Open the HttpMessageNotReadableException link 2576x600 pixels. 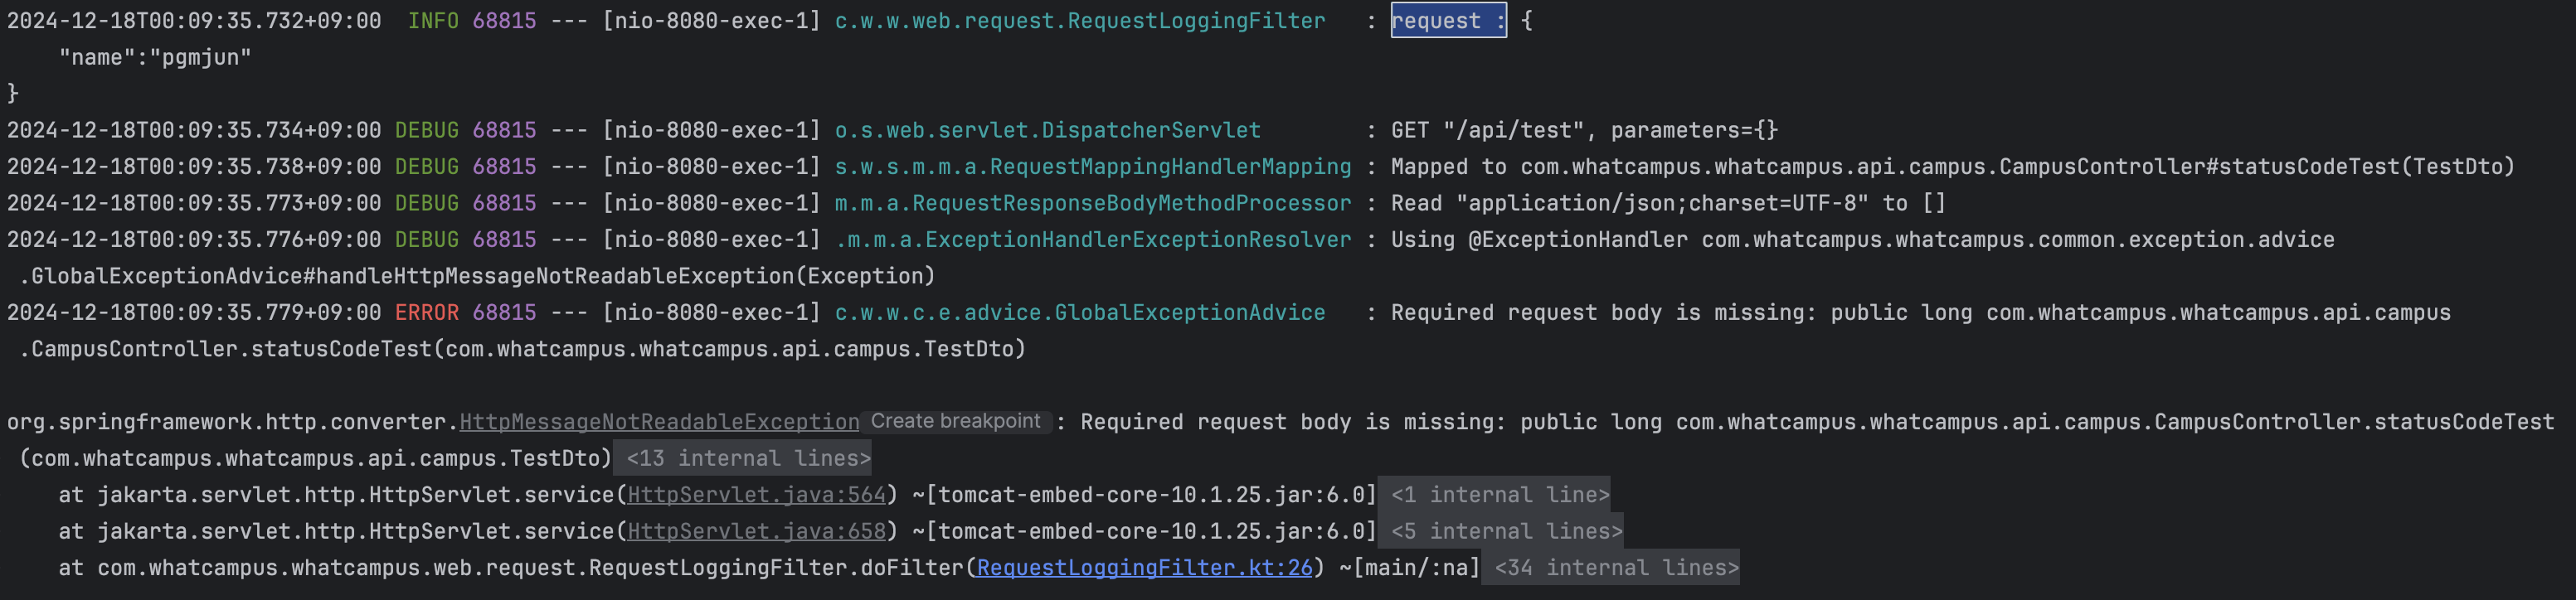pyautogui.click(x=659, y=422)
